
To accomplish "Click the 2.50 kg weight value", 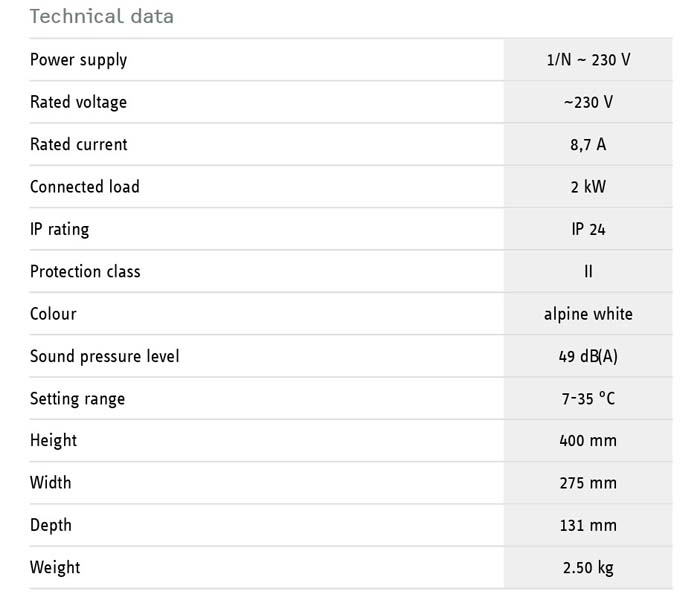I will [x=588, y=568].
